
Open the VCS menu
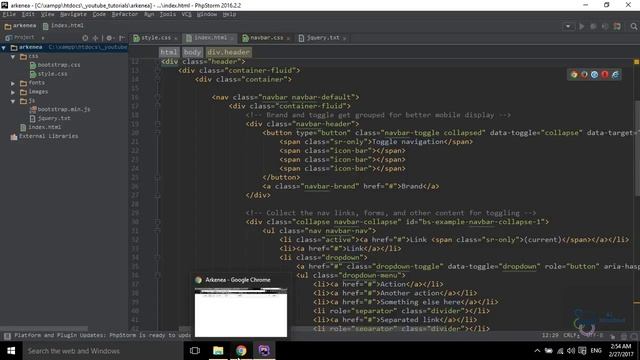tap(187, 14)
